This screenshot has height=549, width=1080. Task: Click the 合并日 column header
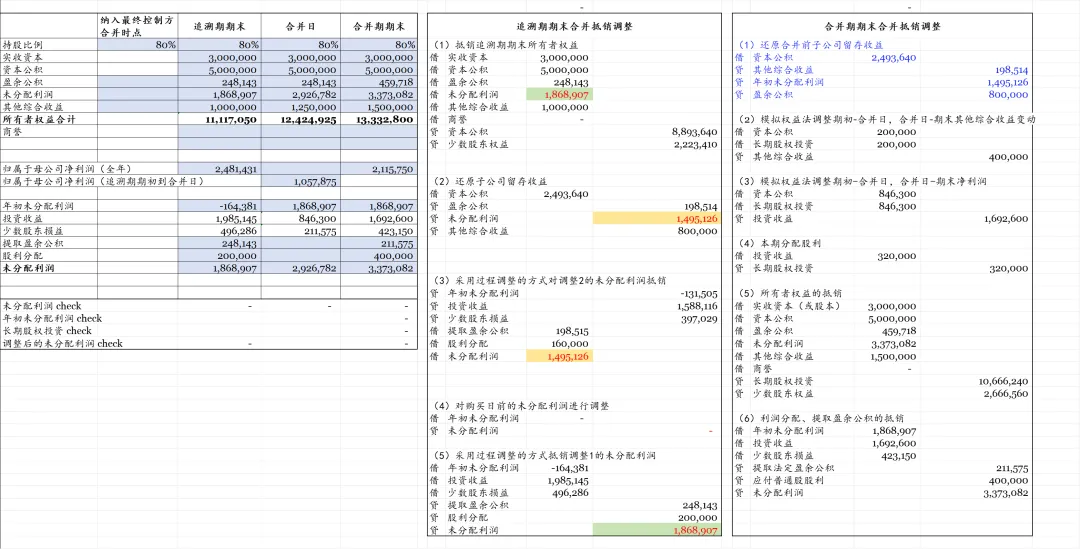(300, 27)
